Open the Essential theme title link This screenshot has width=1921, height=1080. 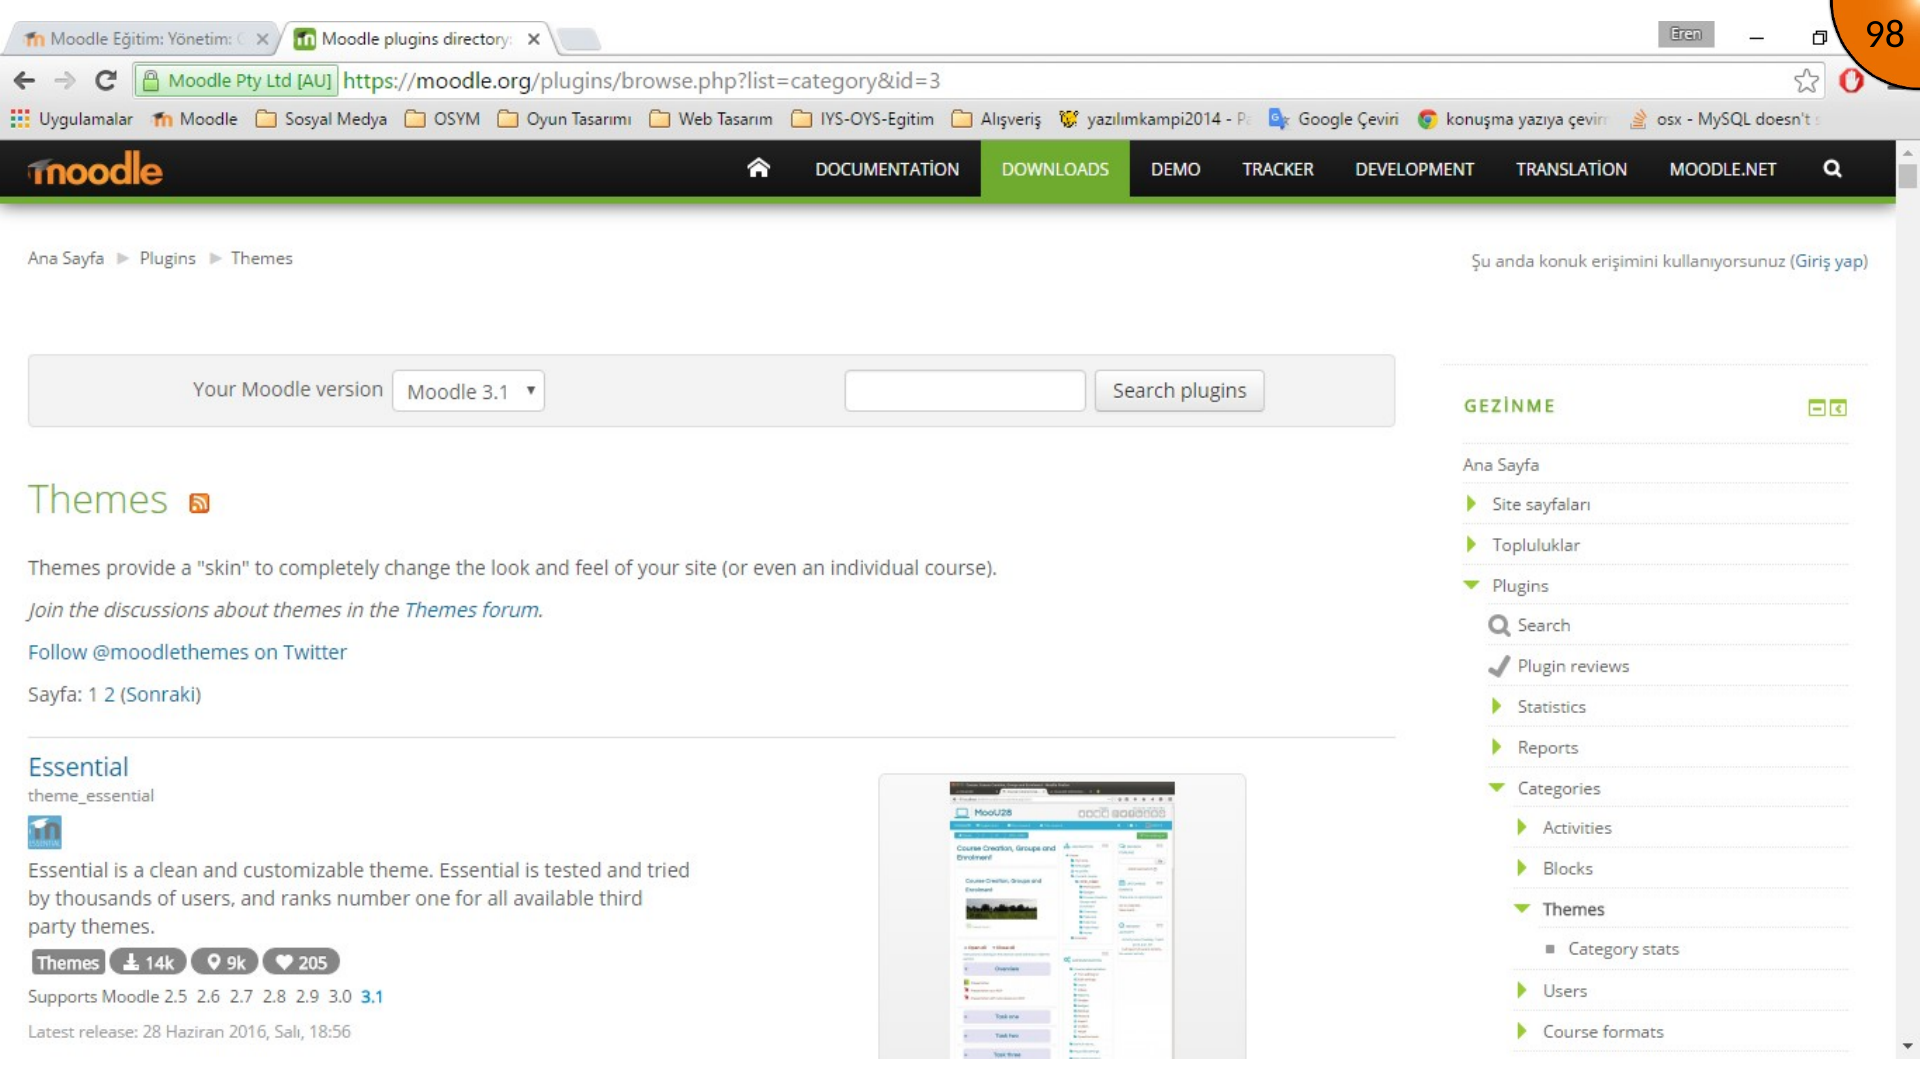point(78,767)
